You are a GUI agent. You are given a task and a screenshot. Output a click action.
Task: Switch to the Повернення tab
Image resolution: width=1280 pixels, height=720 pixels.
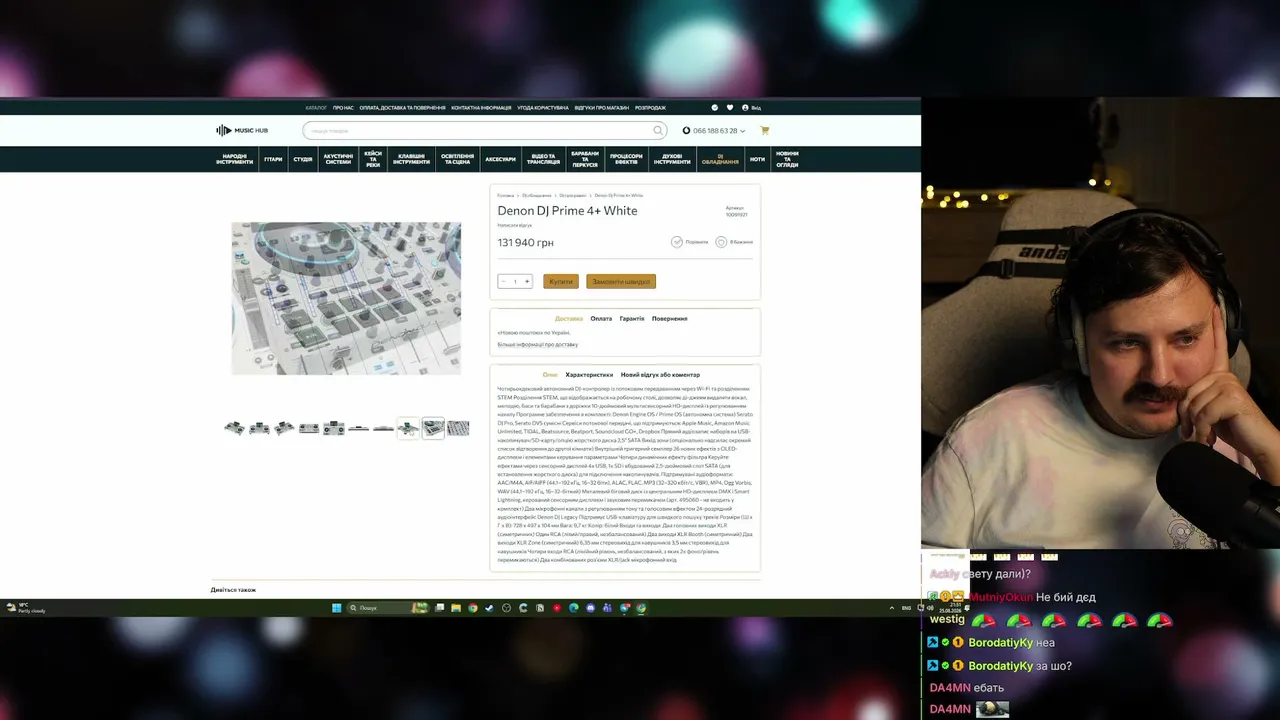[670, 318]
